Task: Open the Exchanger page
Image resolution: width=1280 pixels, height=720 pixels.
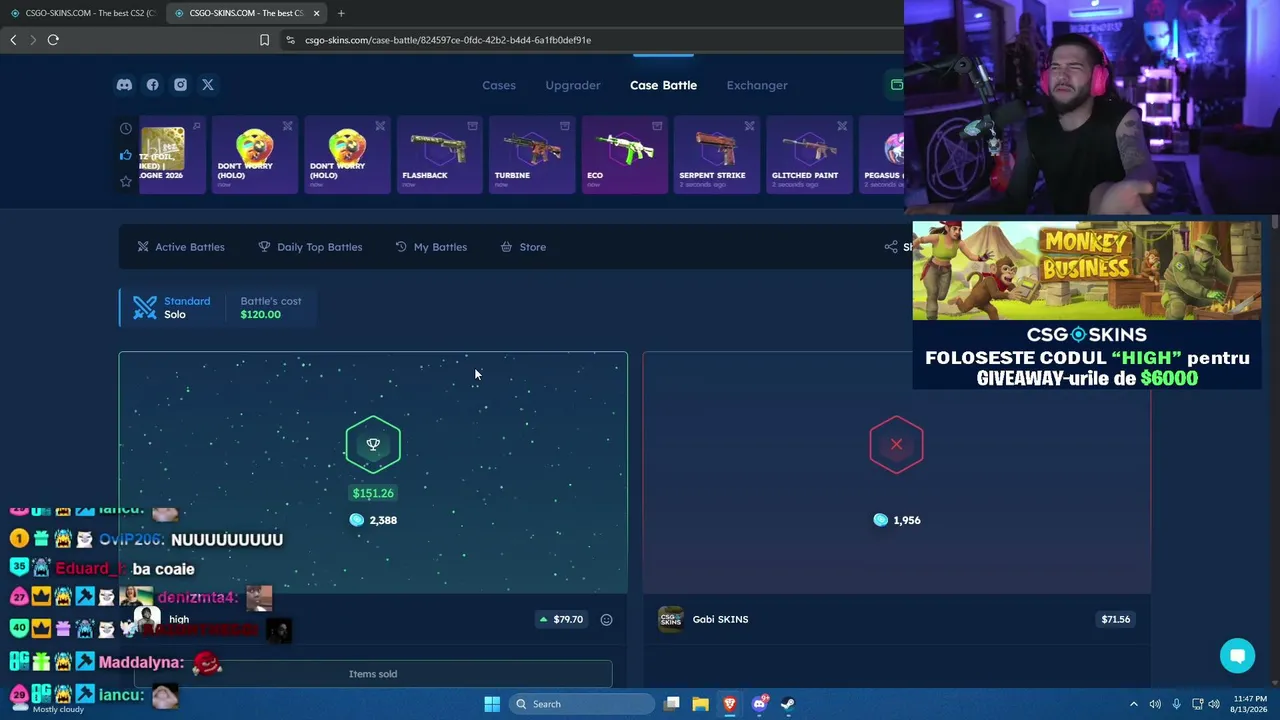Action: pos(757,85)
